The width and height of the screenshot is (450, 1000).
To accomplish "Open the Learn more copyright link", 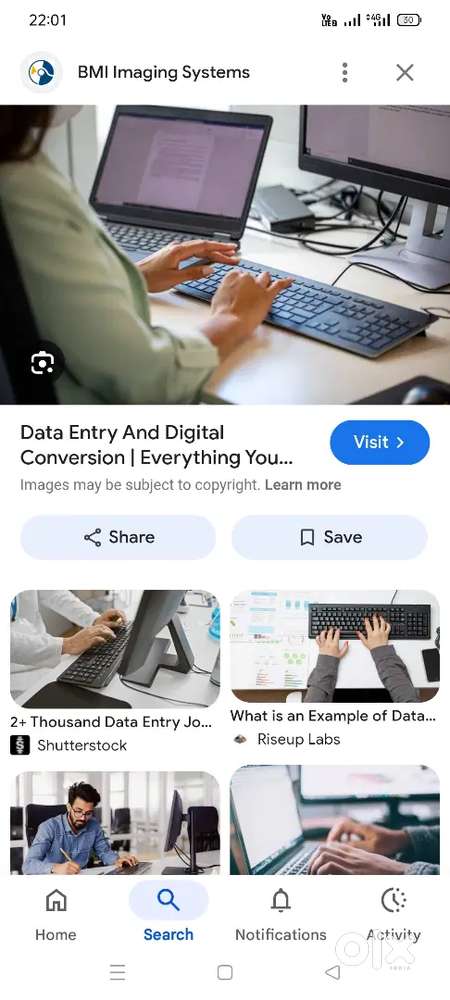I will point(303,485).
